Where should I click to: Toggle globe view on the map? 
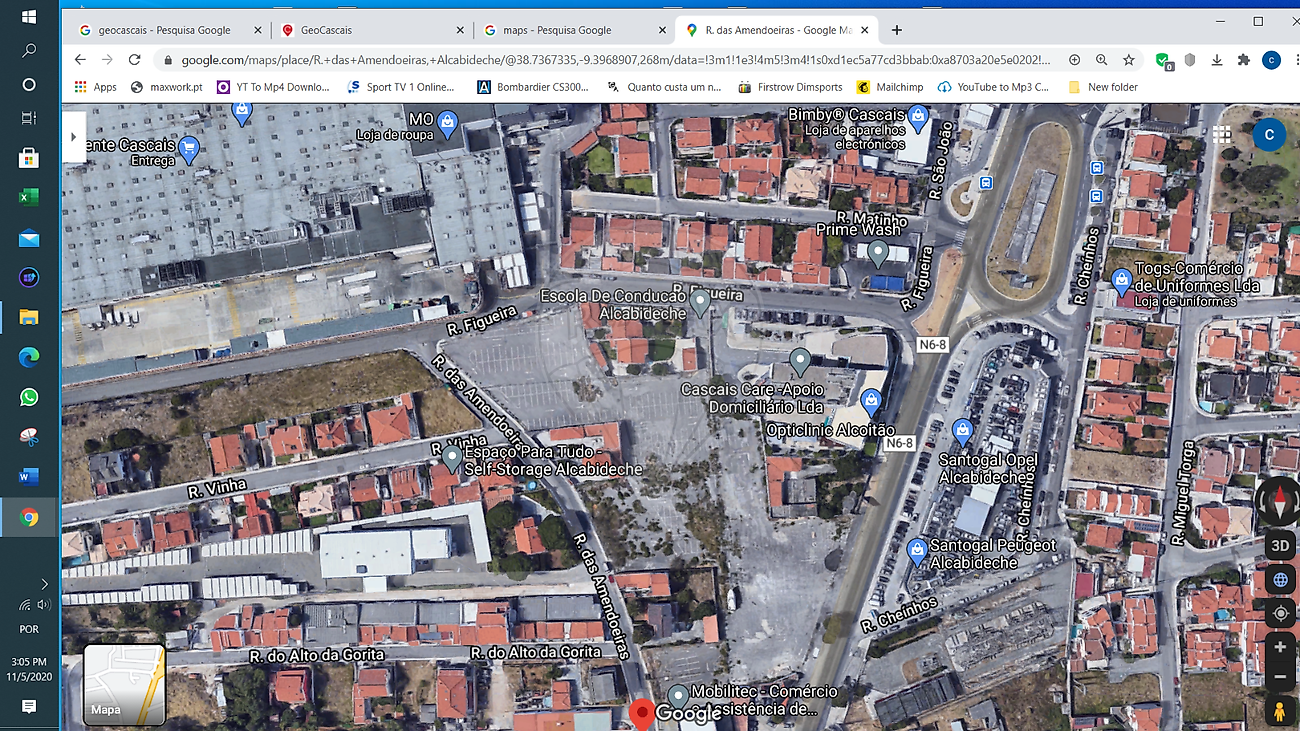point(1279,580)
